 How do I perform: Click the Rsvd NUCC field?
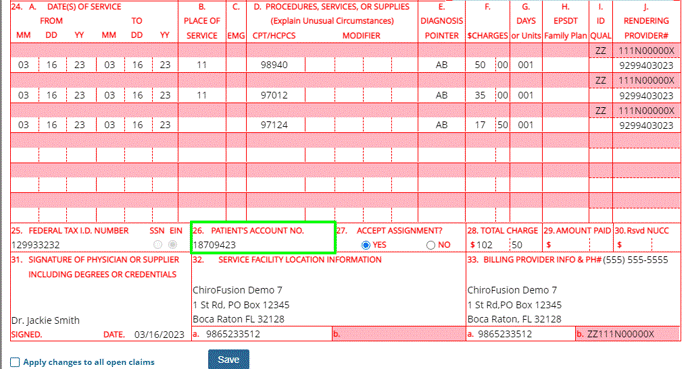click(636, 245)
